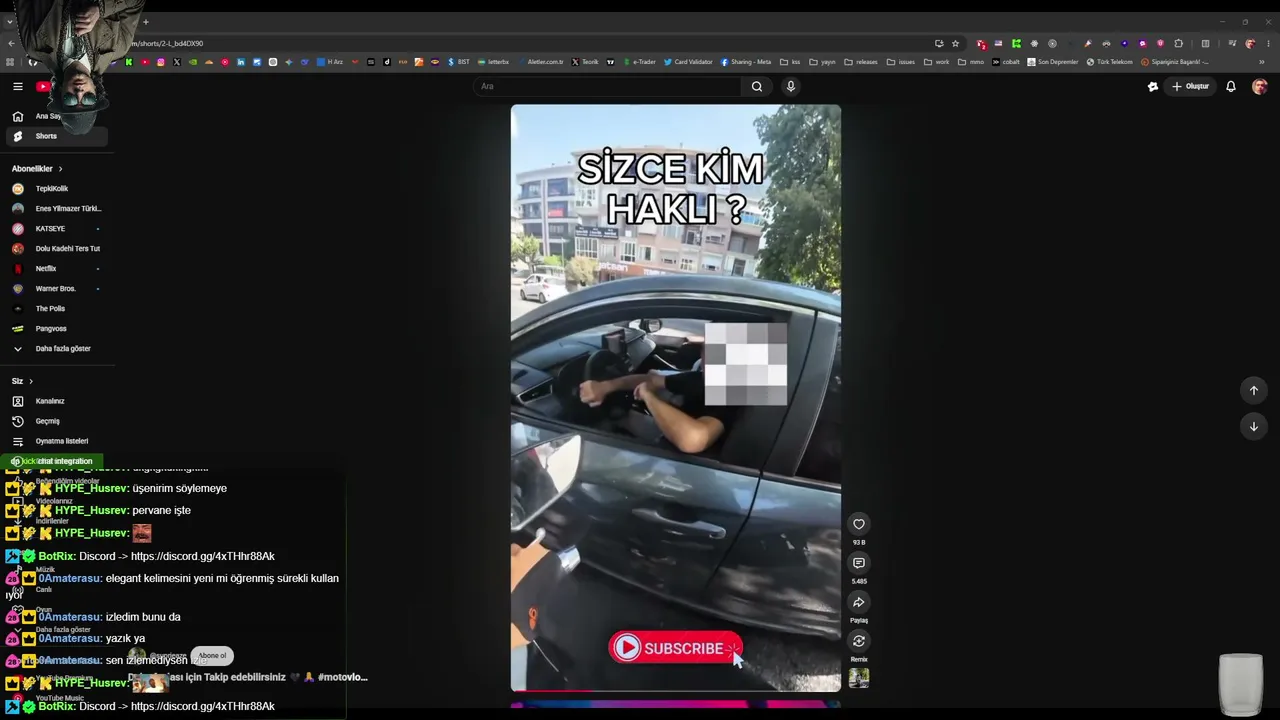Click the YouTube search field
1280x720 pixels.
[x=609, y=87]
